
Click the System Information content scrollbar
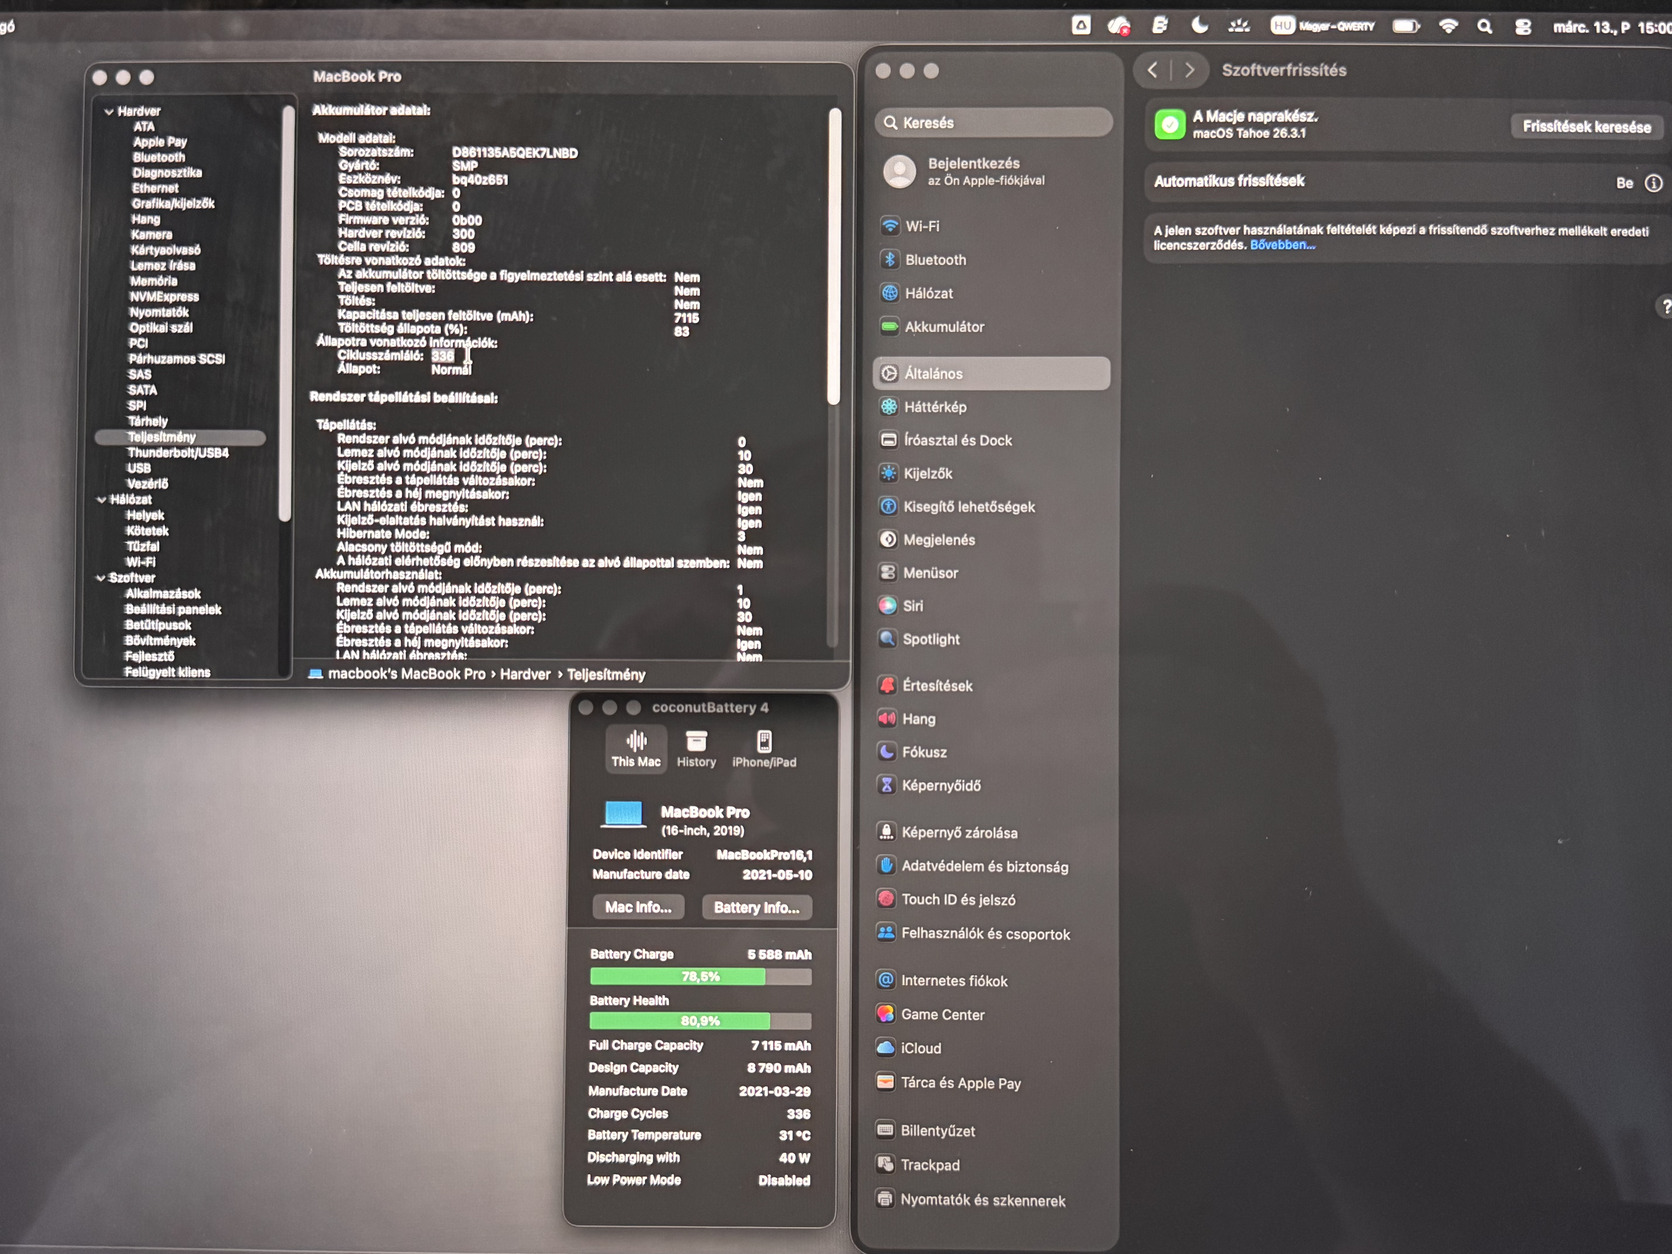tap(834, 257)
